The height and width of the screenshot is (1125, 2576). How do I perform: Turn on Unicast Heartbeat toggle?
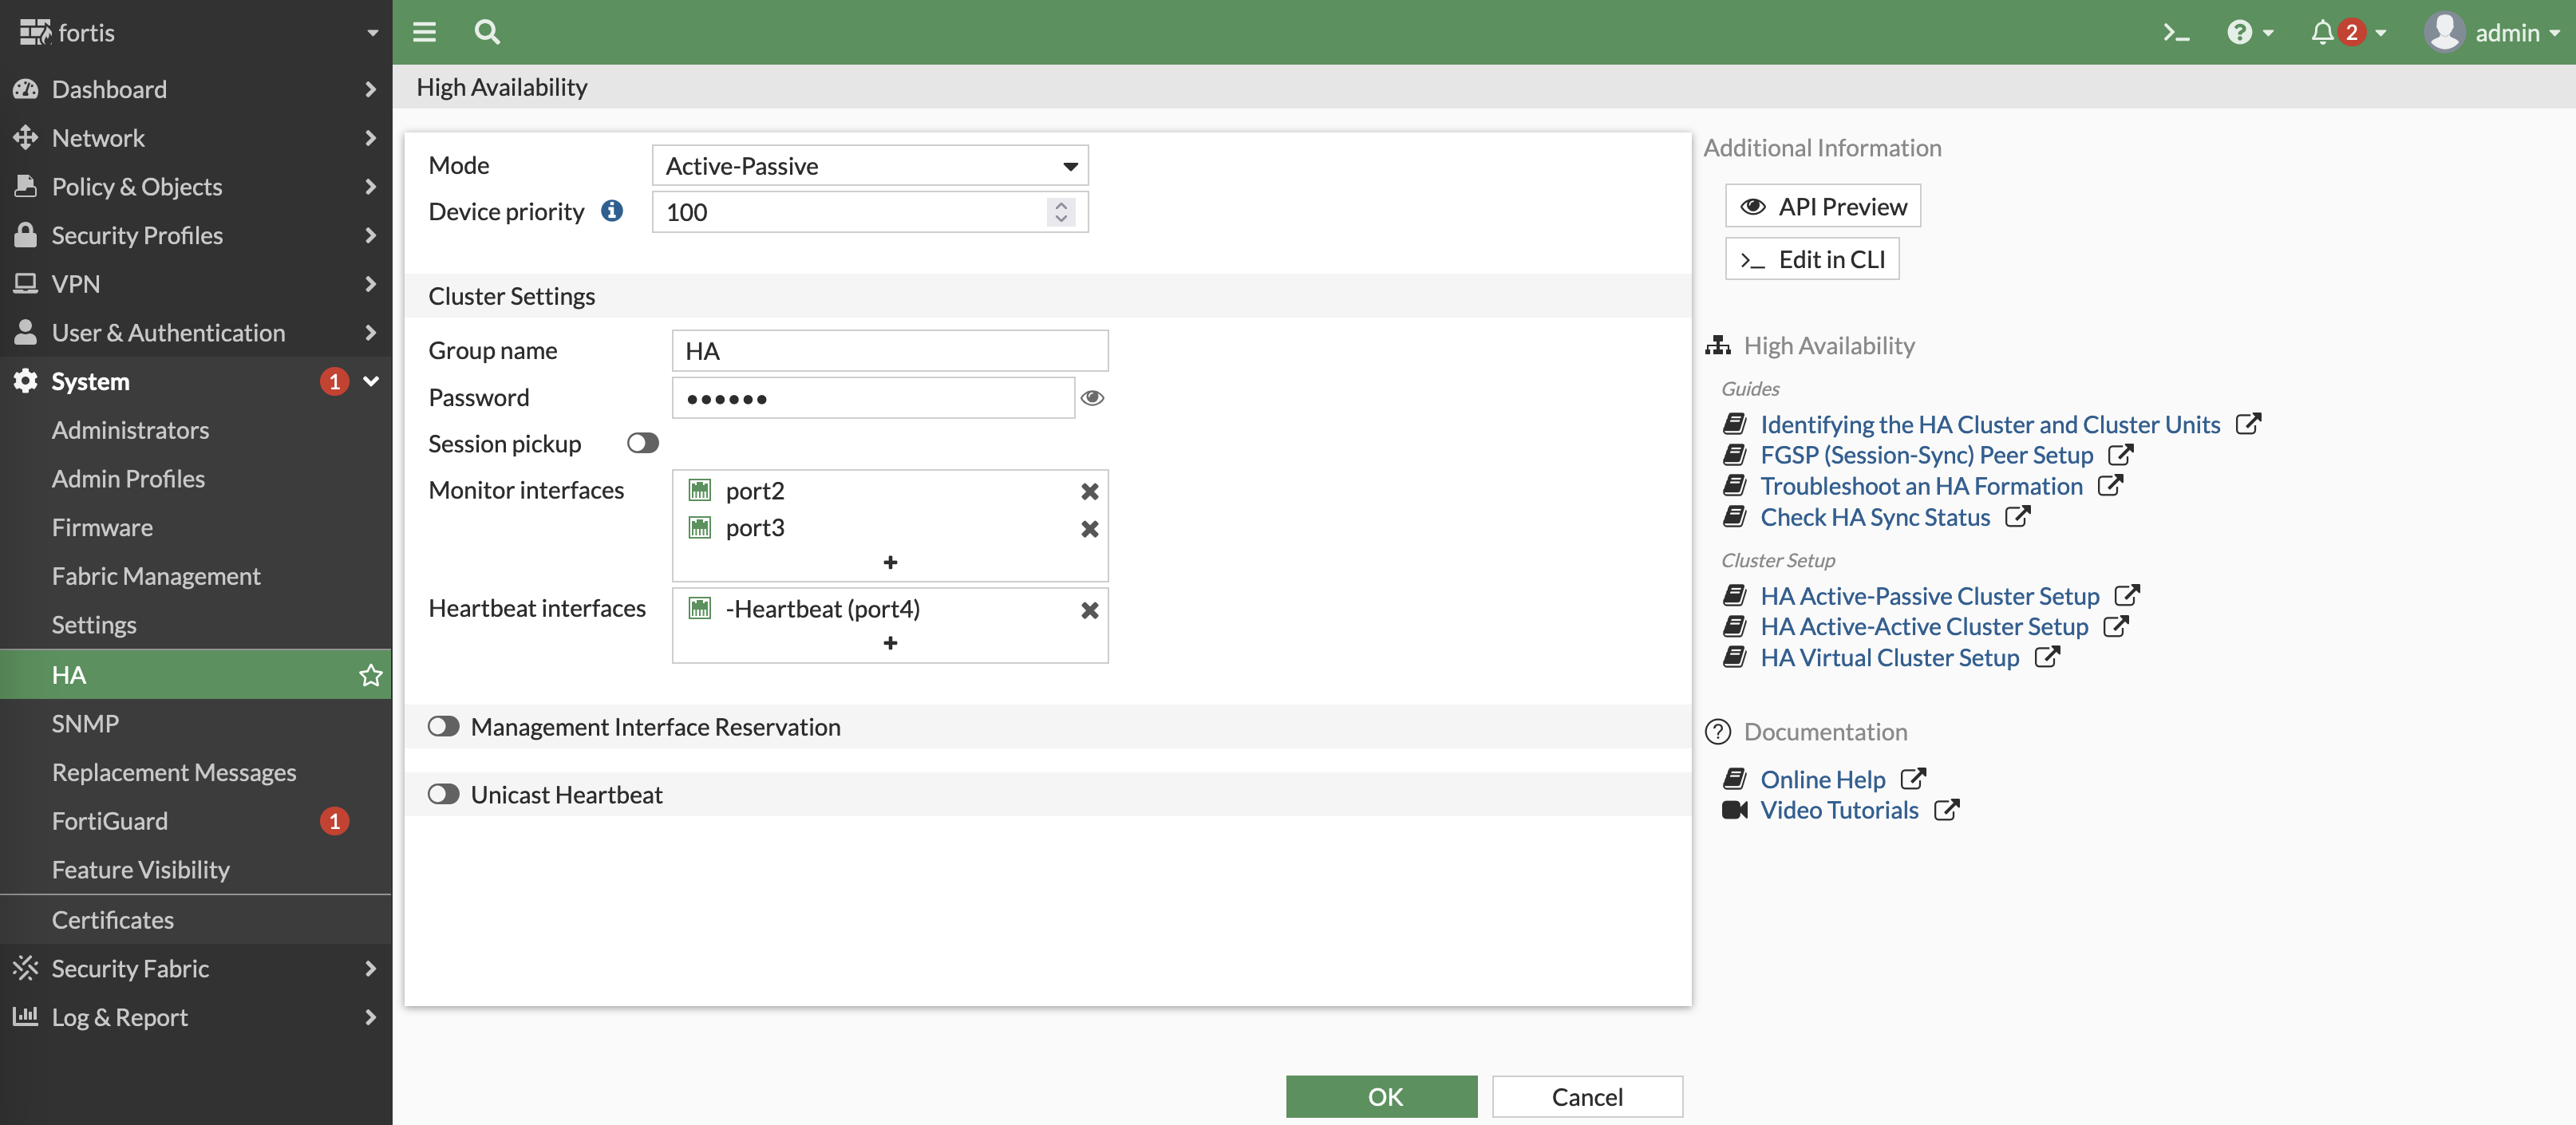(443, 794)
